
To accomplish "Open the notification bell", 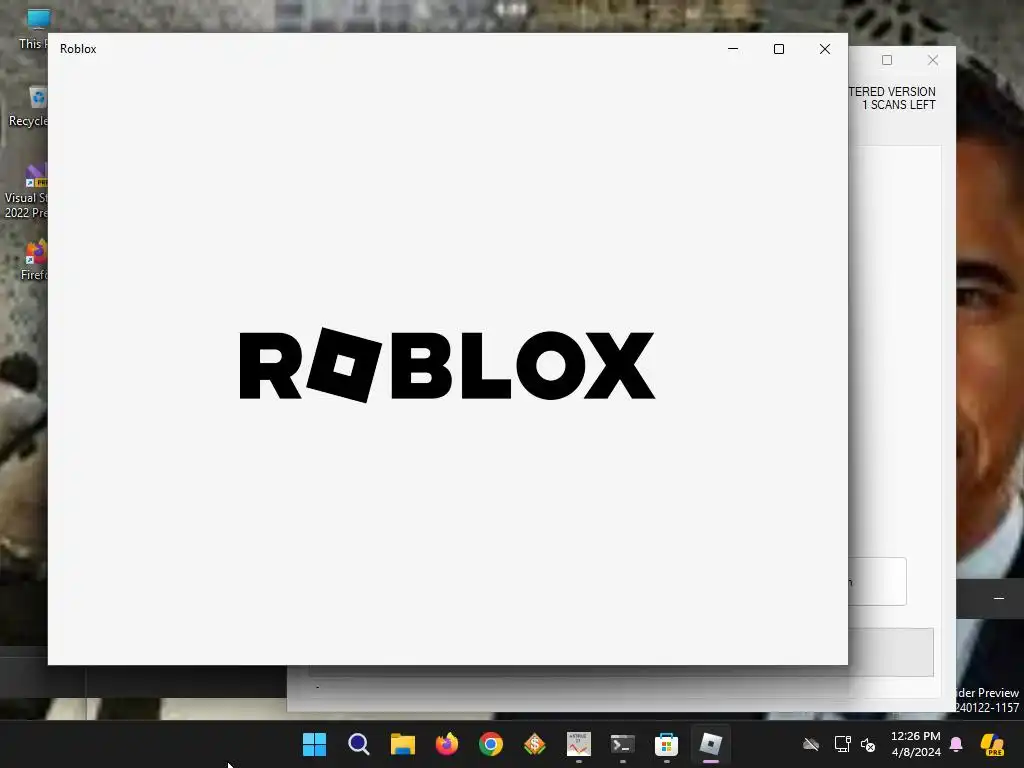I will click(x=956, y=744).
